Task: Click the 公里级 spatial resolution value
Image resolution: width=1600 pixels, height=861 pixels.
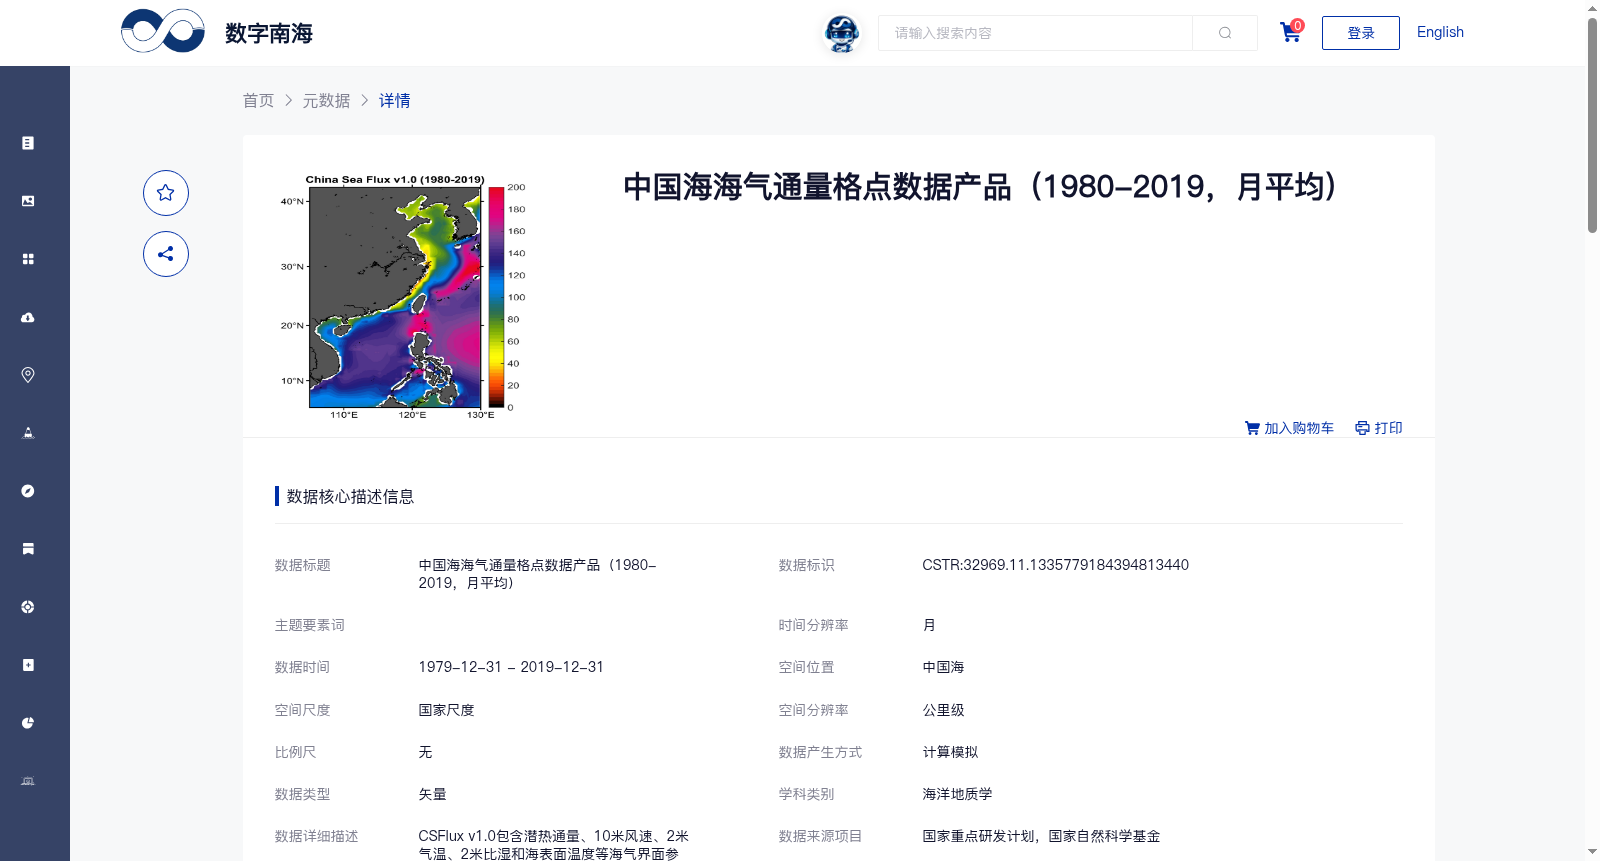Action: tap(943, 710)
